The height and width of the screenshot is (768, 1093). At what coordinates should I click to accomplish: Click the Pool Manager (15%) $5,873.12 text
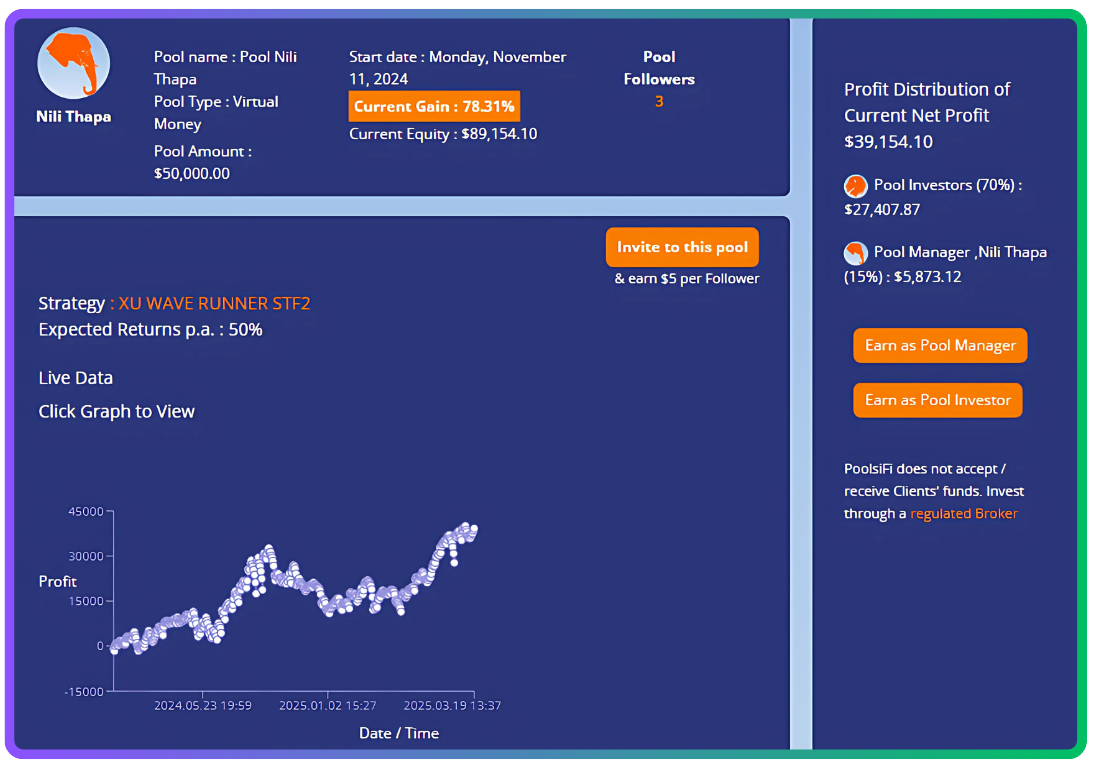[945, 264]
